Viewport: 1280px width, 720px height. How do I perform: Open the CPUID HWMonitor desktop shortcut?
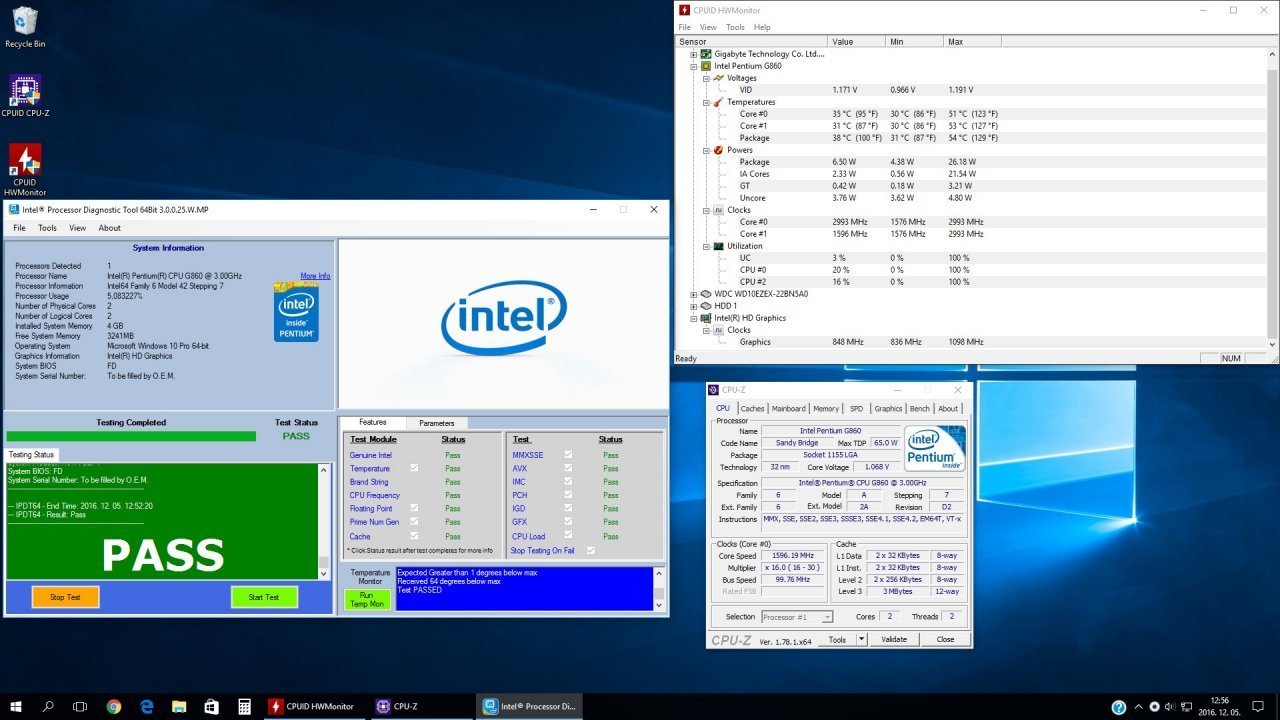coord(25,170)
